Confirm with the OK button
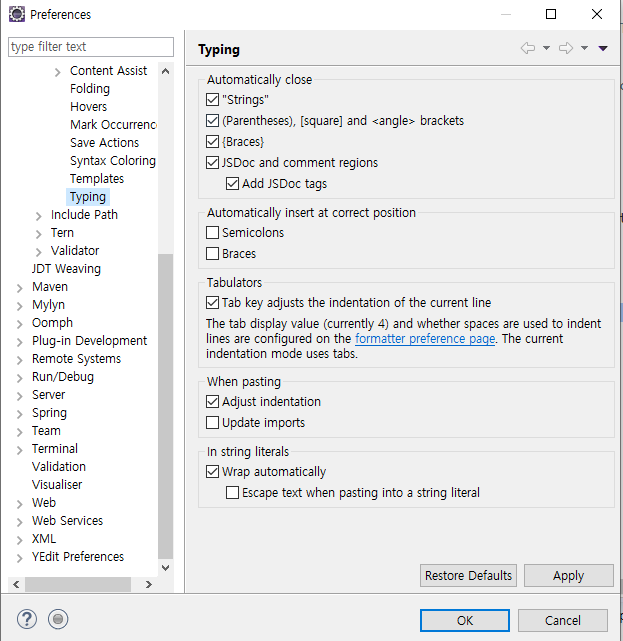Image resolution: width=623 pixels, height=641 pixels. click(x=465, y=621)
